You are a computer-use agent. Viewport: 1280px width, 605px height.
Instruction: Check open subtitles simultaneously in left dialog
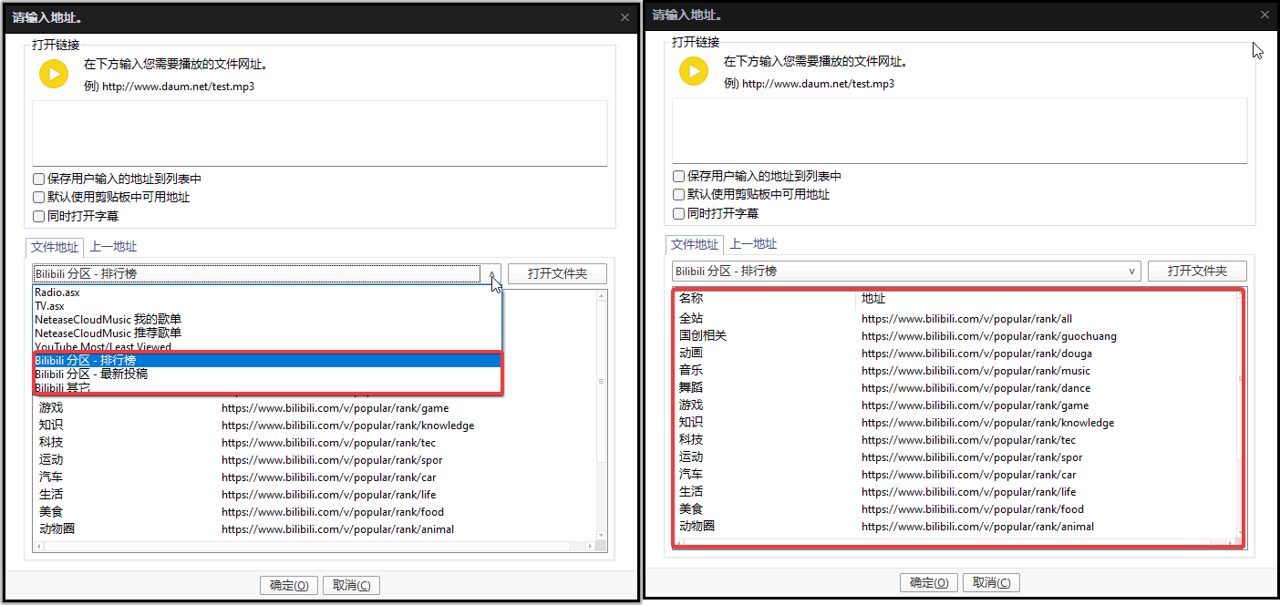pyautogui.click(x=39, y=215)
